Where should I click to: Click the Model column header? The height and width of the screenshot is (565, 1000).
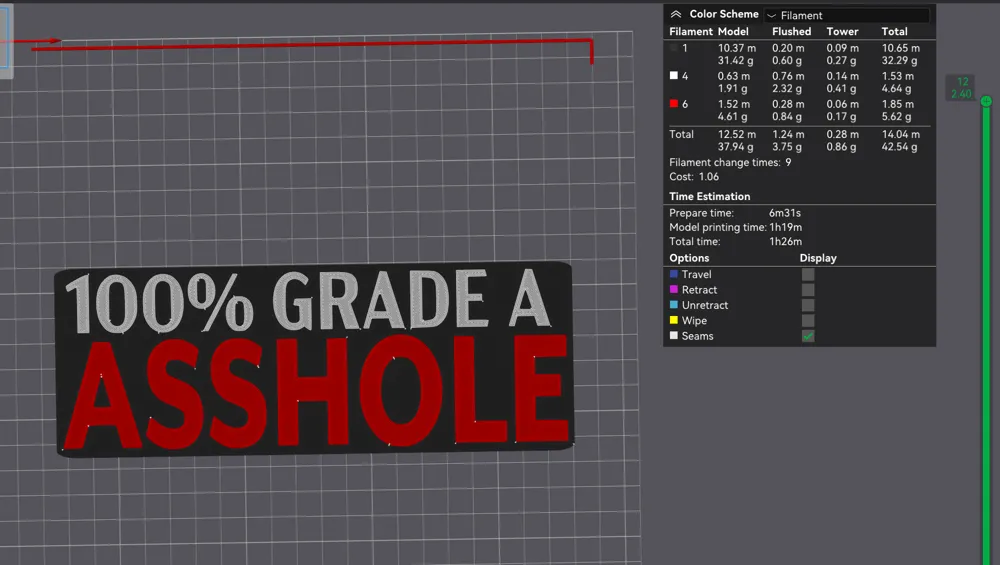tap(733, 31)
